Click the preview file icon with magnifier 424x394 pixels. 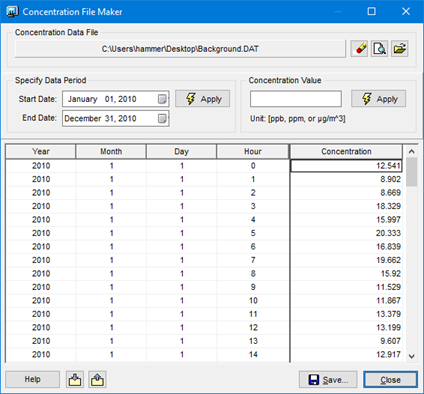click(x=379, y=49)
